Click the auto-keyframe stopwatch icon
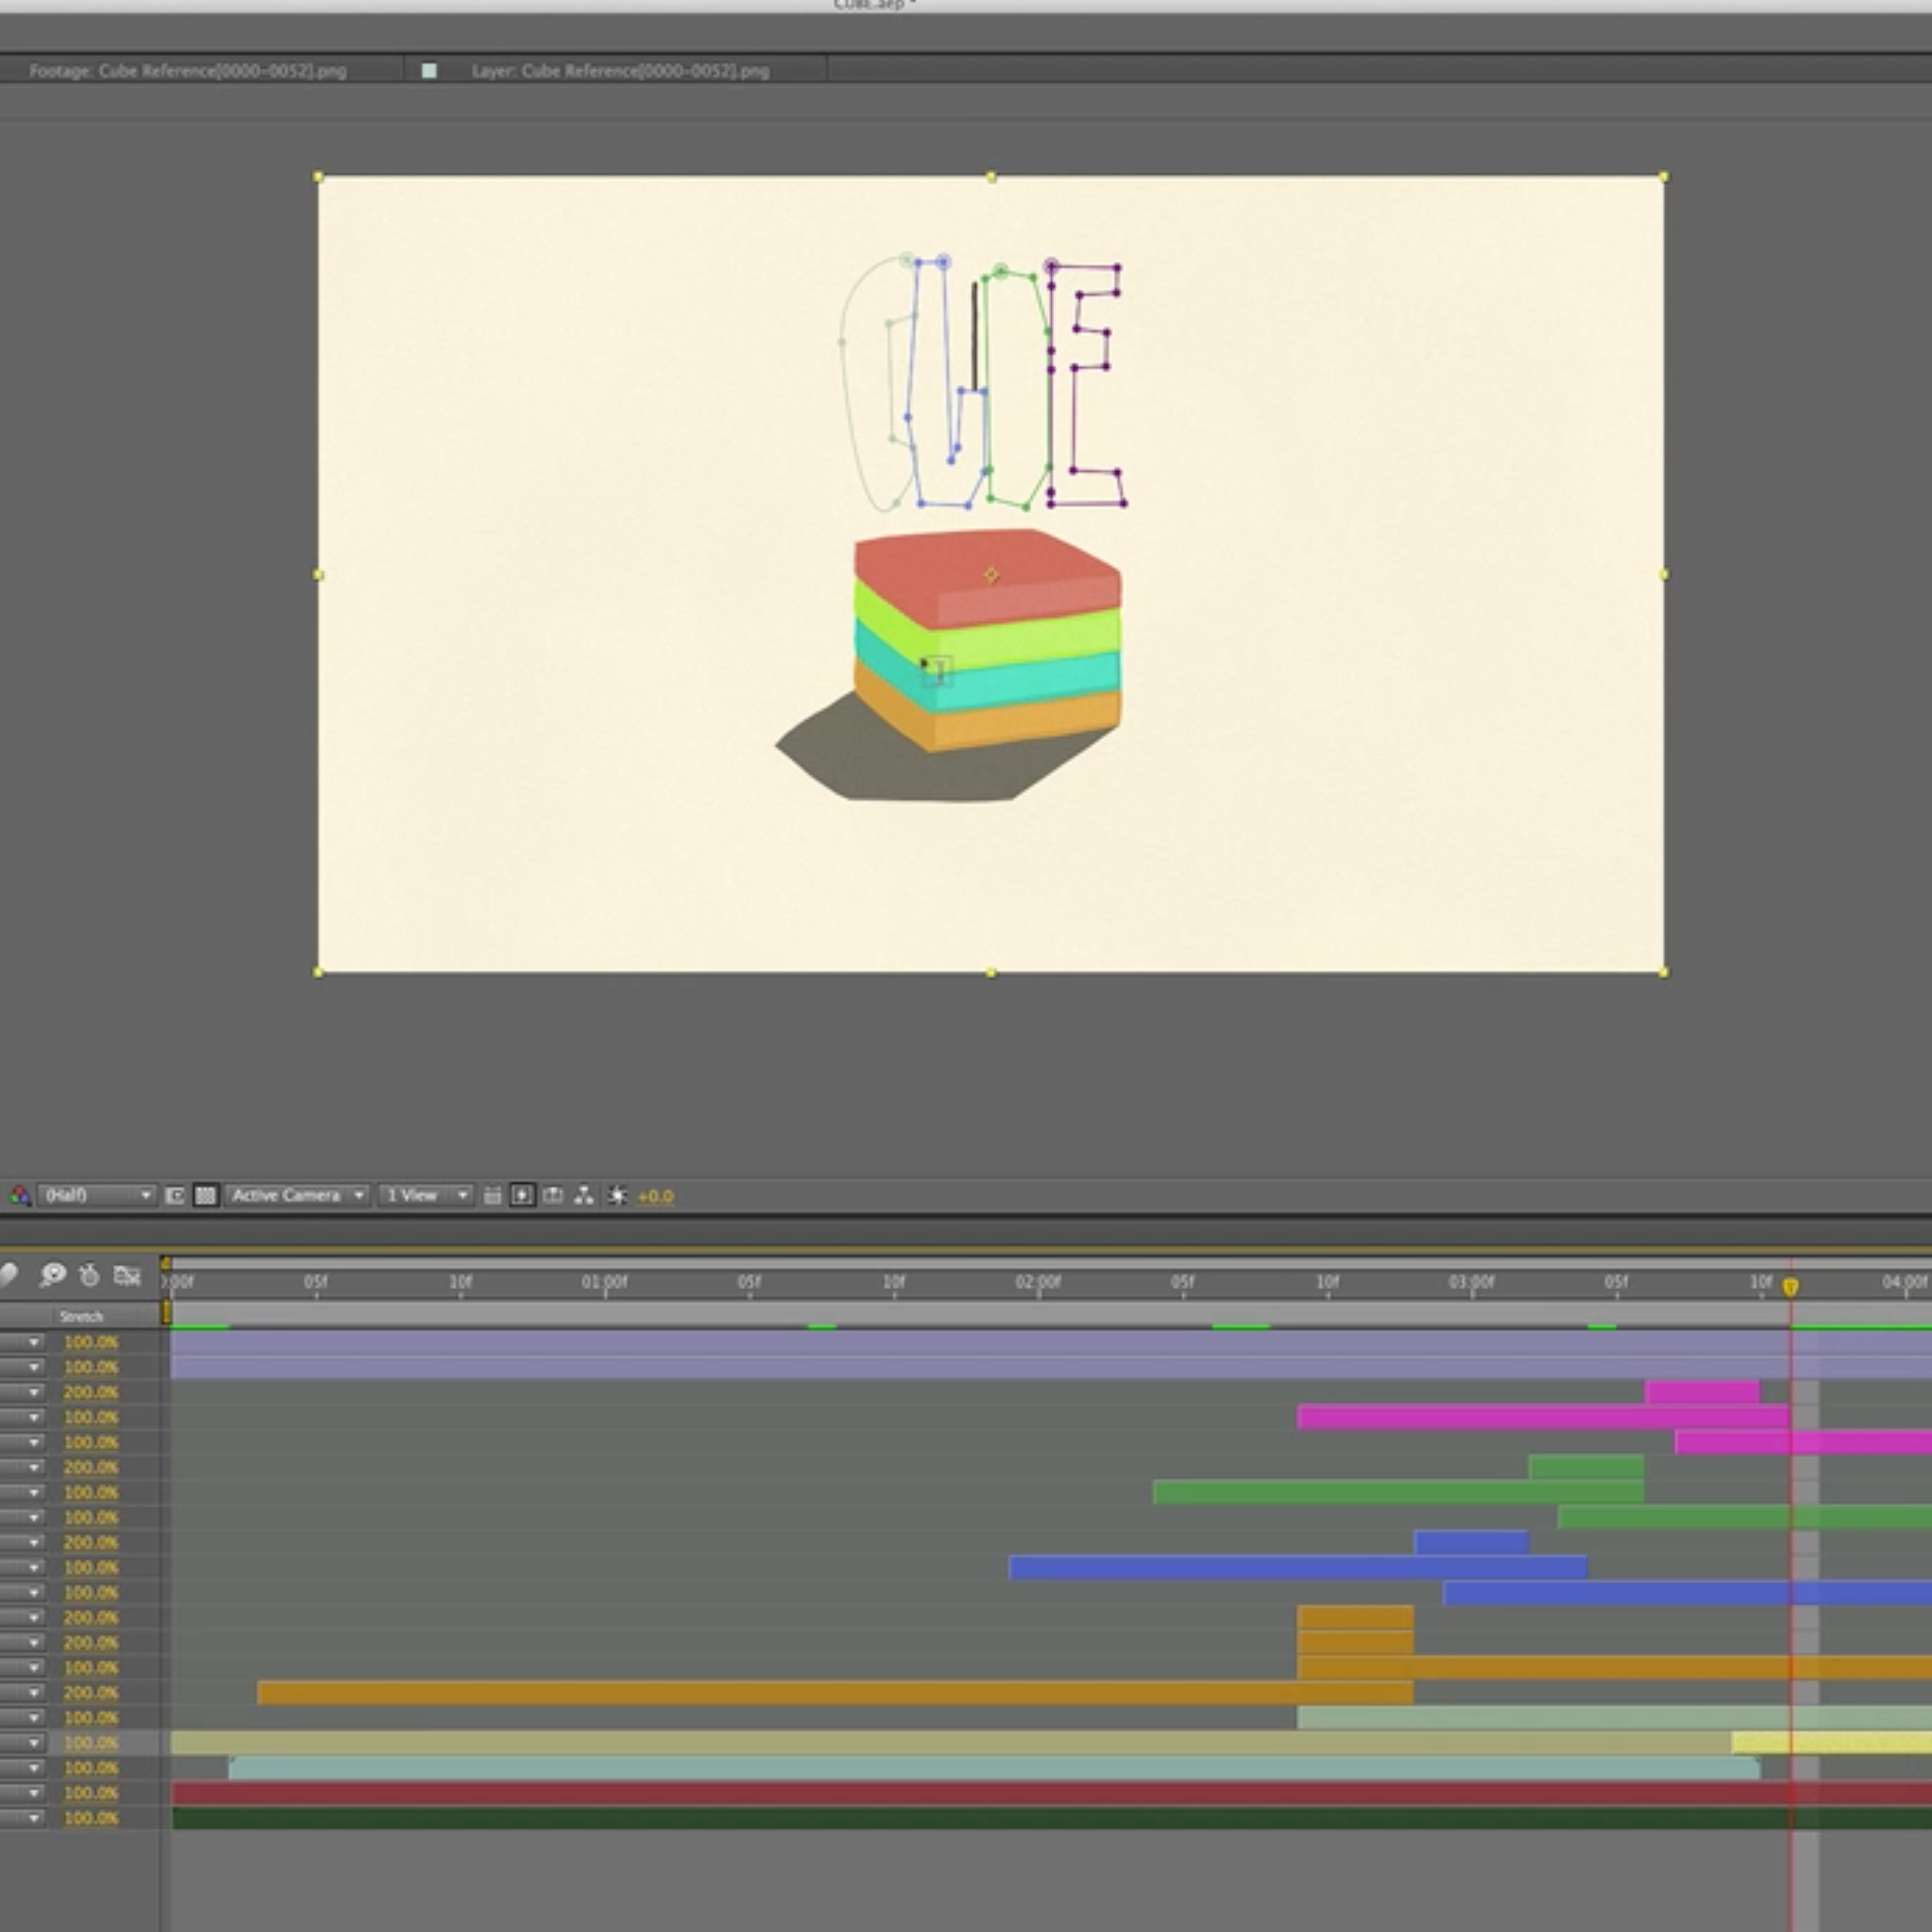This screenshot has height=1932, width=1932. point(89,1274)
